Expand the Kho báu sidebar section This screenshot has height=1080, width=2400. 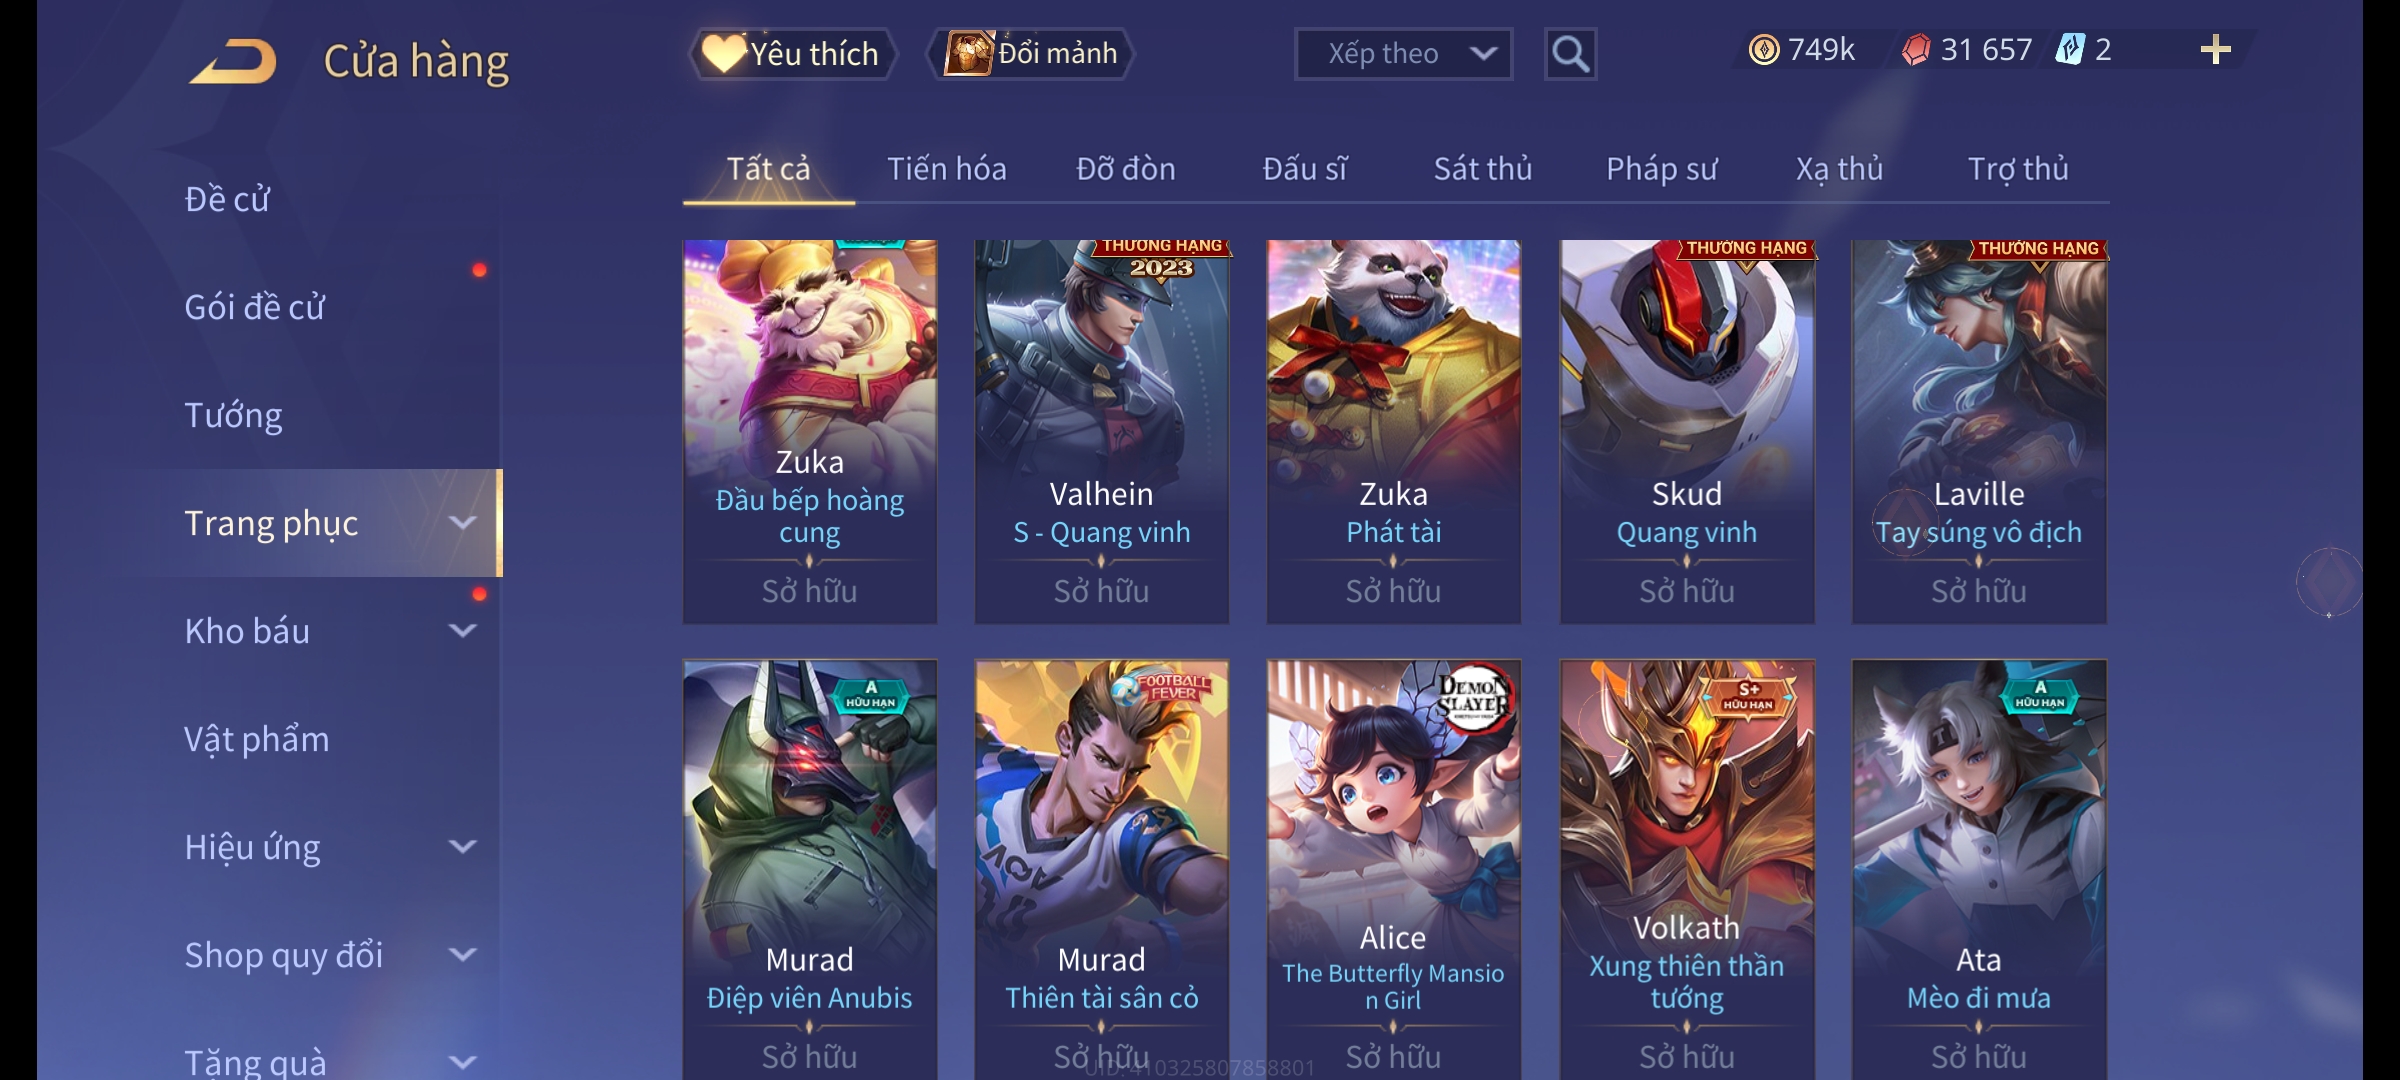coord(463,631)
